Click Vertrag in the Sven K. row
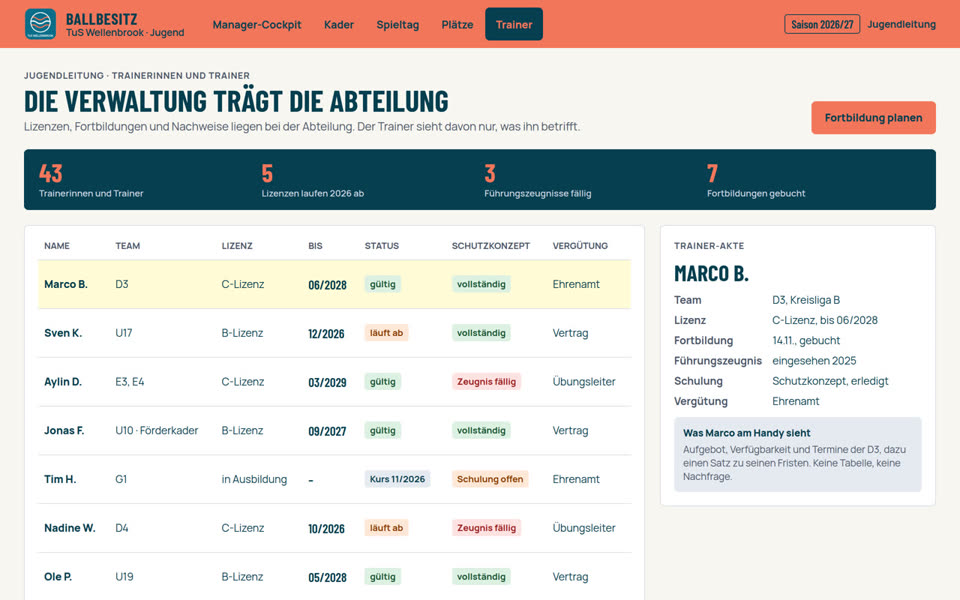Viewport: 960px width, 600px height. pos(570,333)
